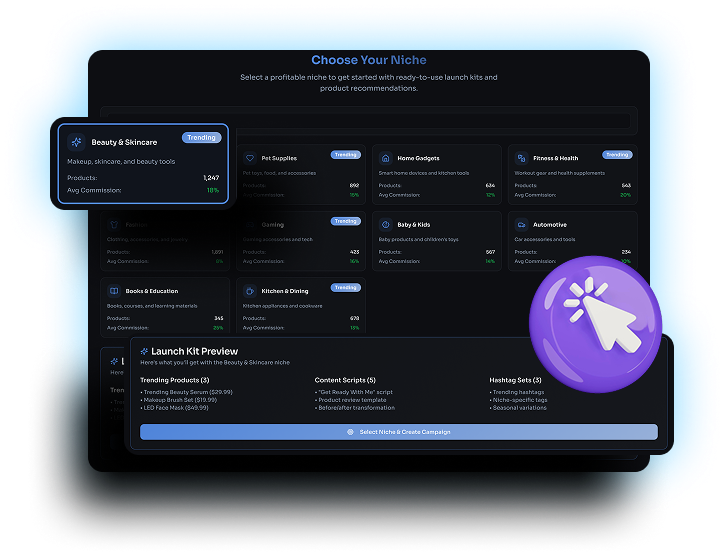Image resolution: width=724 pixels, height=555 pixels.
Task: Click the empty search bar under the heading
Action: [368, 120]
